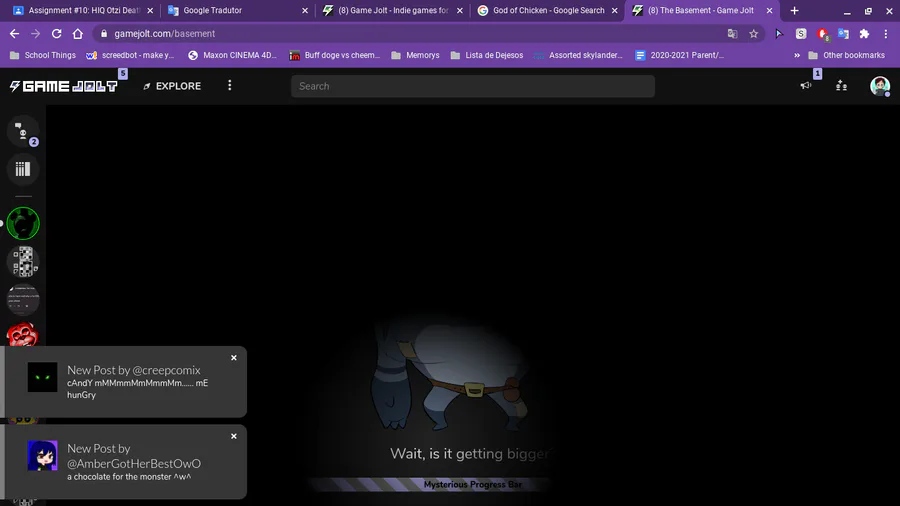
Task: Dismiss the AmberGotHerBestOwO post notification
Action: click(234, 436)
